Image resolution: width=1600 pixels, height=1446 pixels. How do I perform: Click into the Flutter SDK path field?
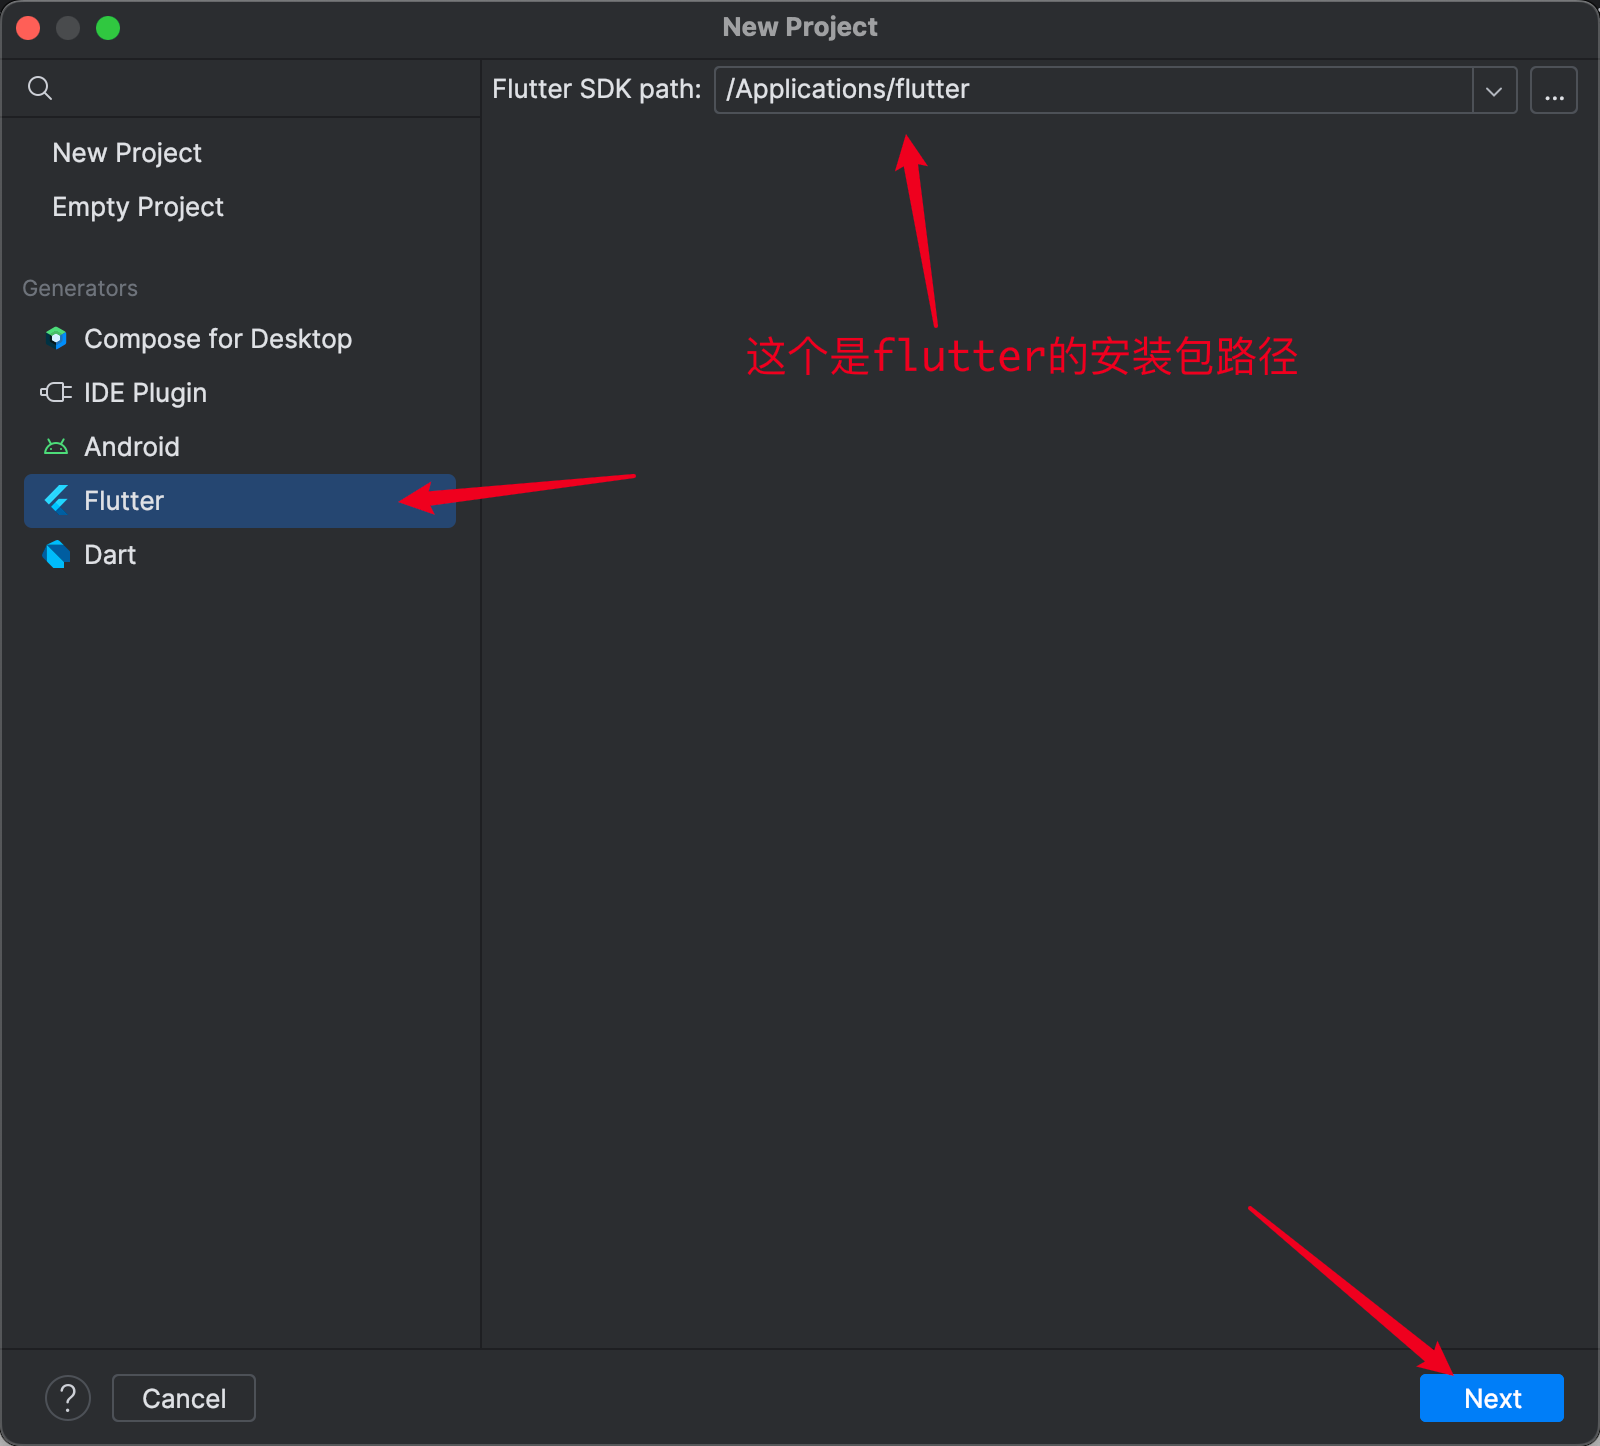[1093, 90]
